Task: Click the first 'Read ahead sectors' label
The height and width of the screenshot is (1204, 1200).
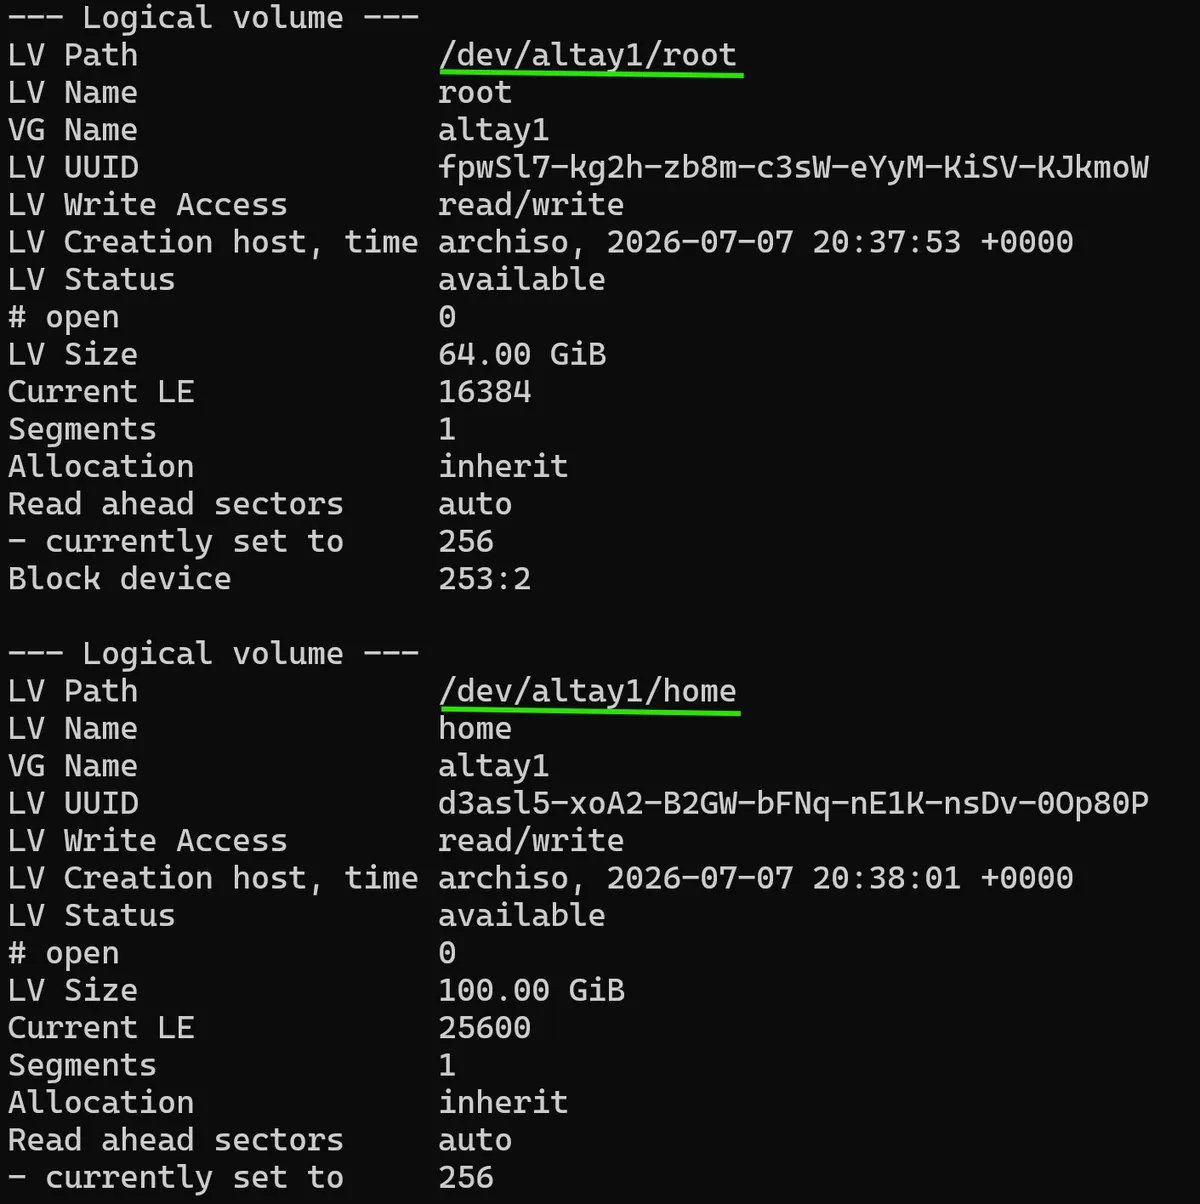Action: 176,504
